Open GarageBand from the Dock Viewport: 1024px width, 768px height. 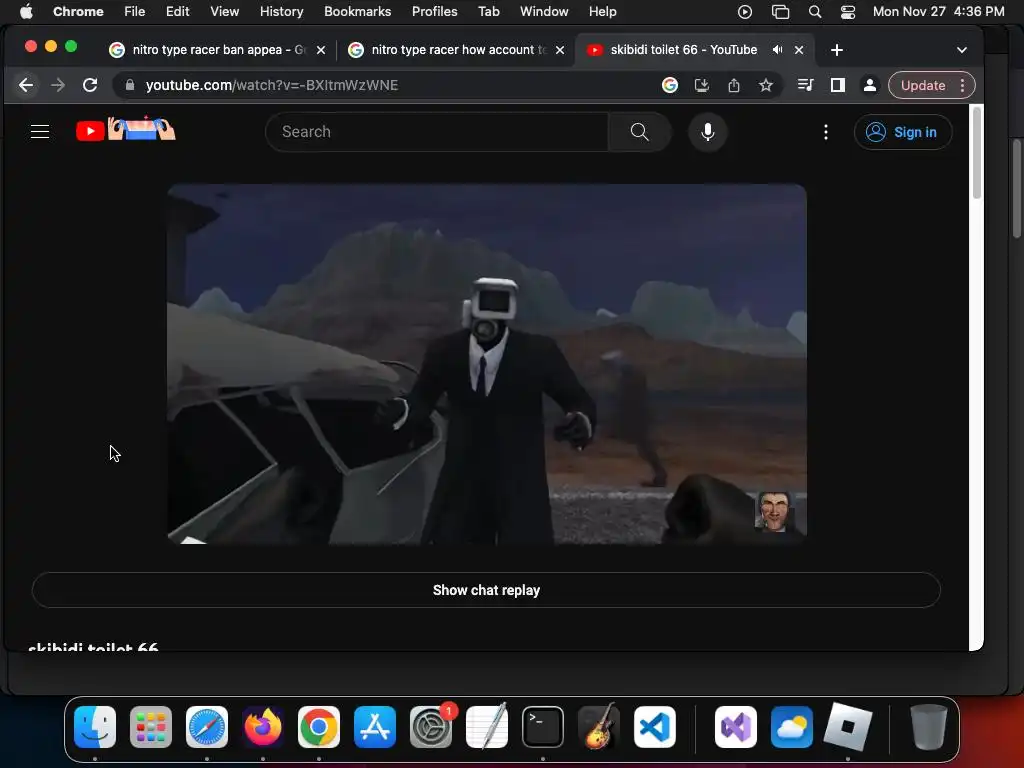pos(598,727)
